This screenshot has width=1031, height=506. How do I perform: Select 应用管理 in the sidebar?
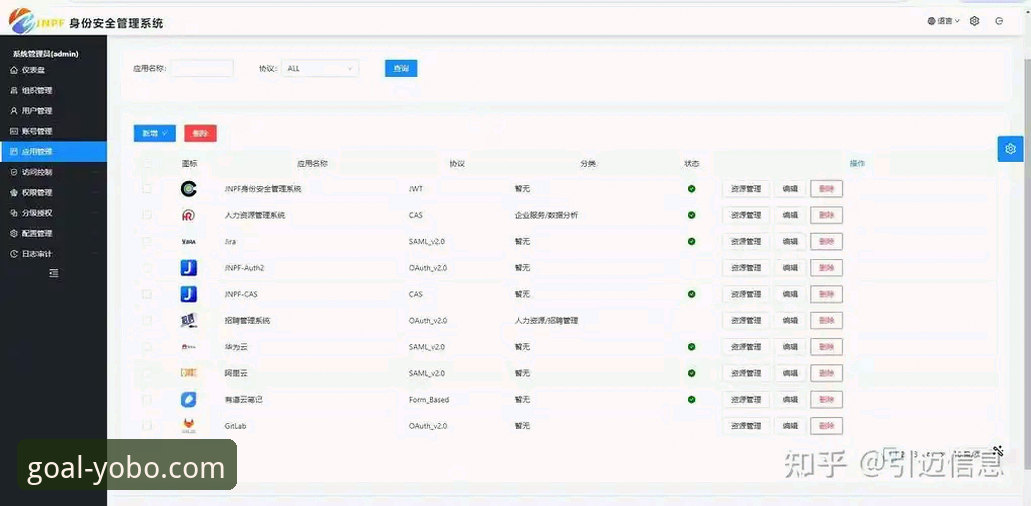[53, 151]
